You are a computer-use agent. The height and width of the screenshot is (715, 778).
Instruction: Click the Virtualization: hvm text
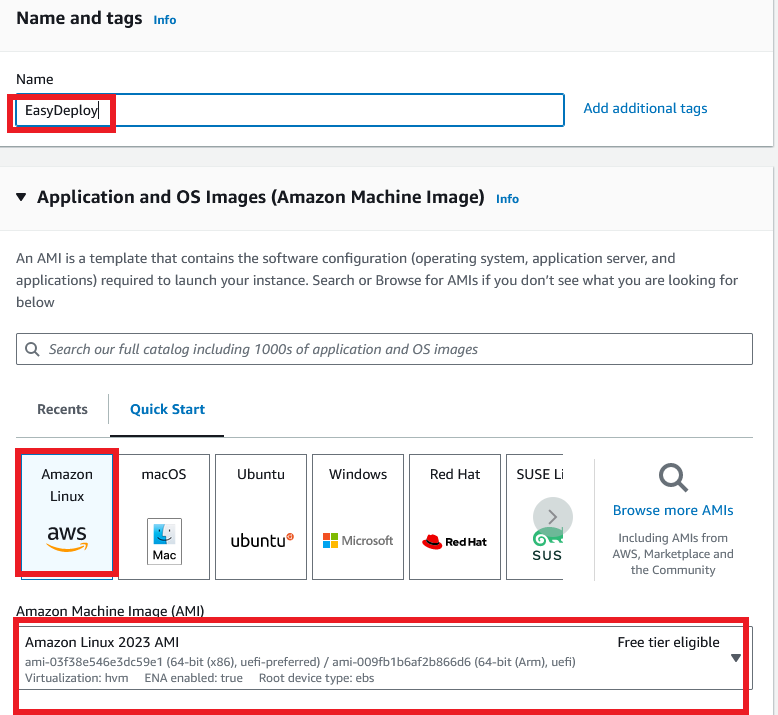pos(76,678)
